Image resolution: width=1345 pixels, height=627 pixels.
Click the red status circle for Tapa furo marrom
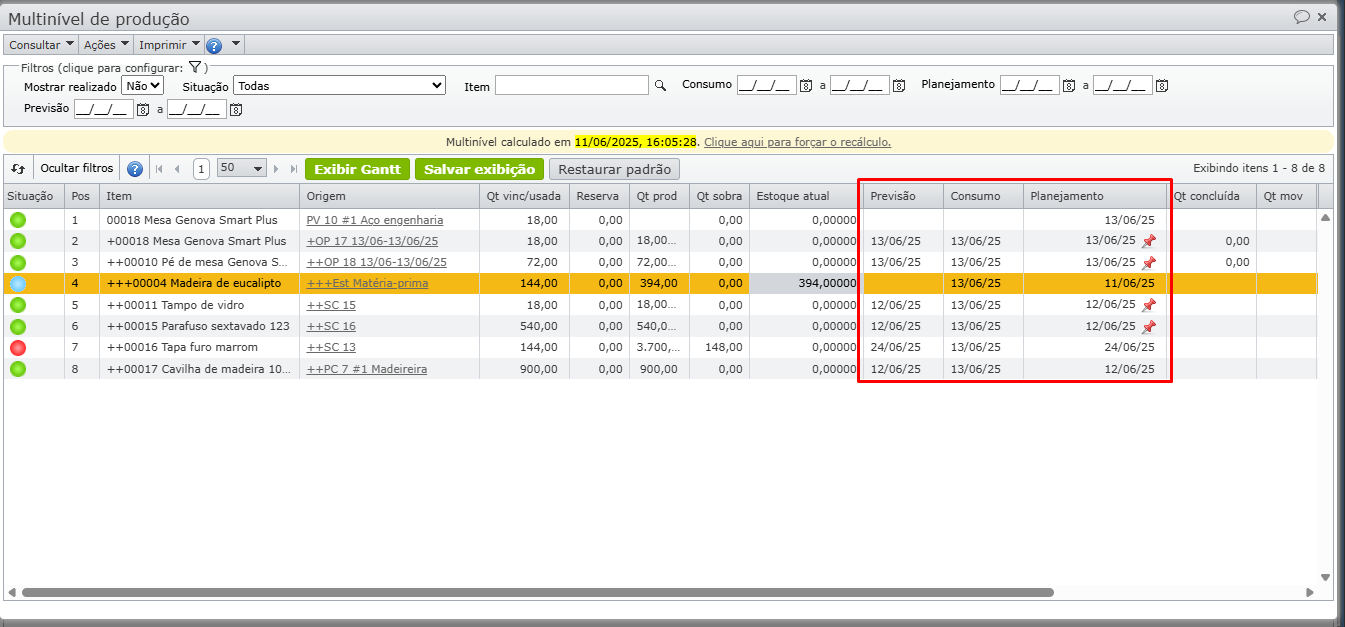coord(18,347)
